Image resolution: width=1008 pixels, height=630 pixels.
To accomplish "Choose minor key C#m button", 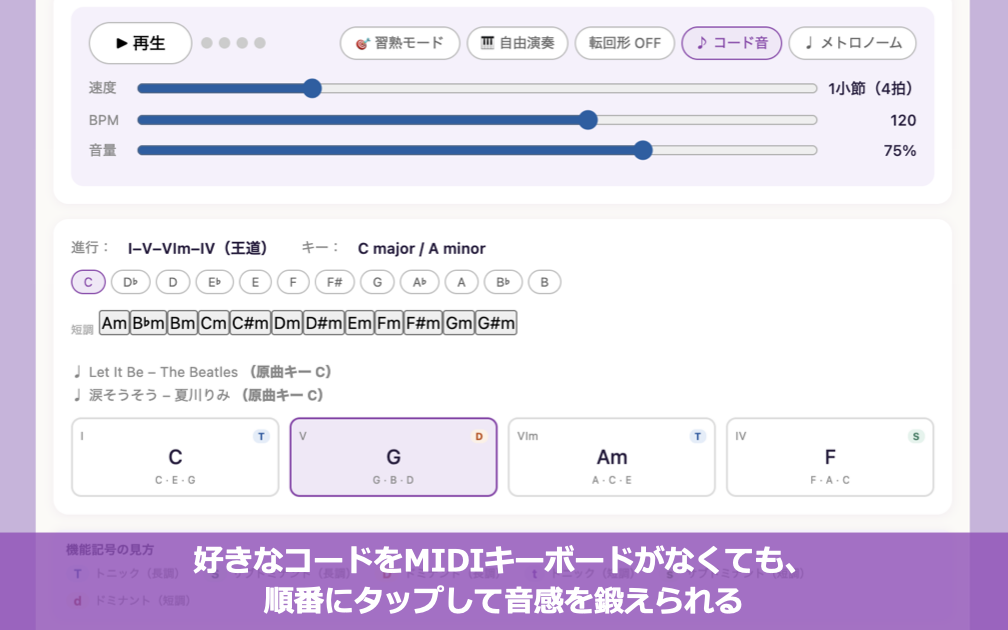I will [251, 323].
